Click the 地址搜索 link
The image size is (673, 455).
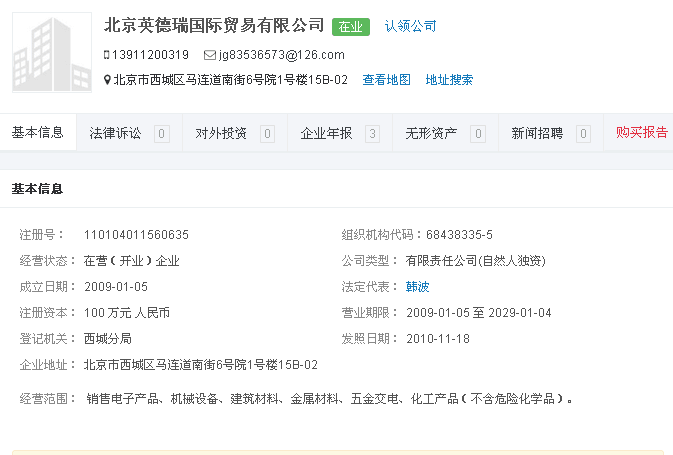tap(449, 80)
